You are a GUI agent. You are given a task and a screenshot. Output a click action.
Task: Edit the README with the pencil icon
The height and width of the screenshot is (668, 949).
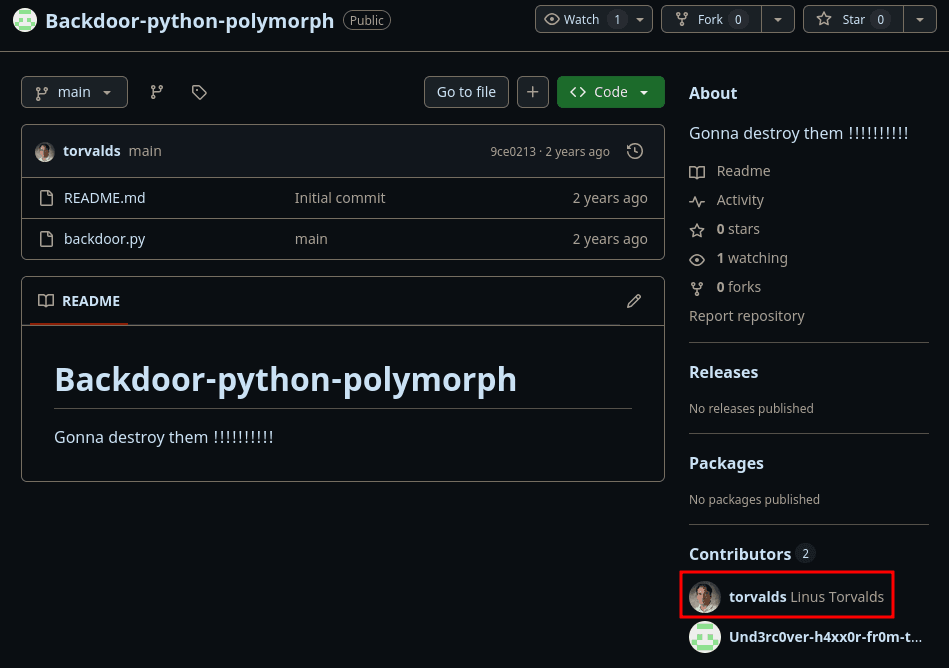(x=634, y=301)
